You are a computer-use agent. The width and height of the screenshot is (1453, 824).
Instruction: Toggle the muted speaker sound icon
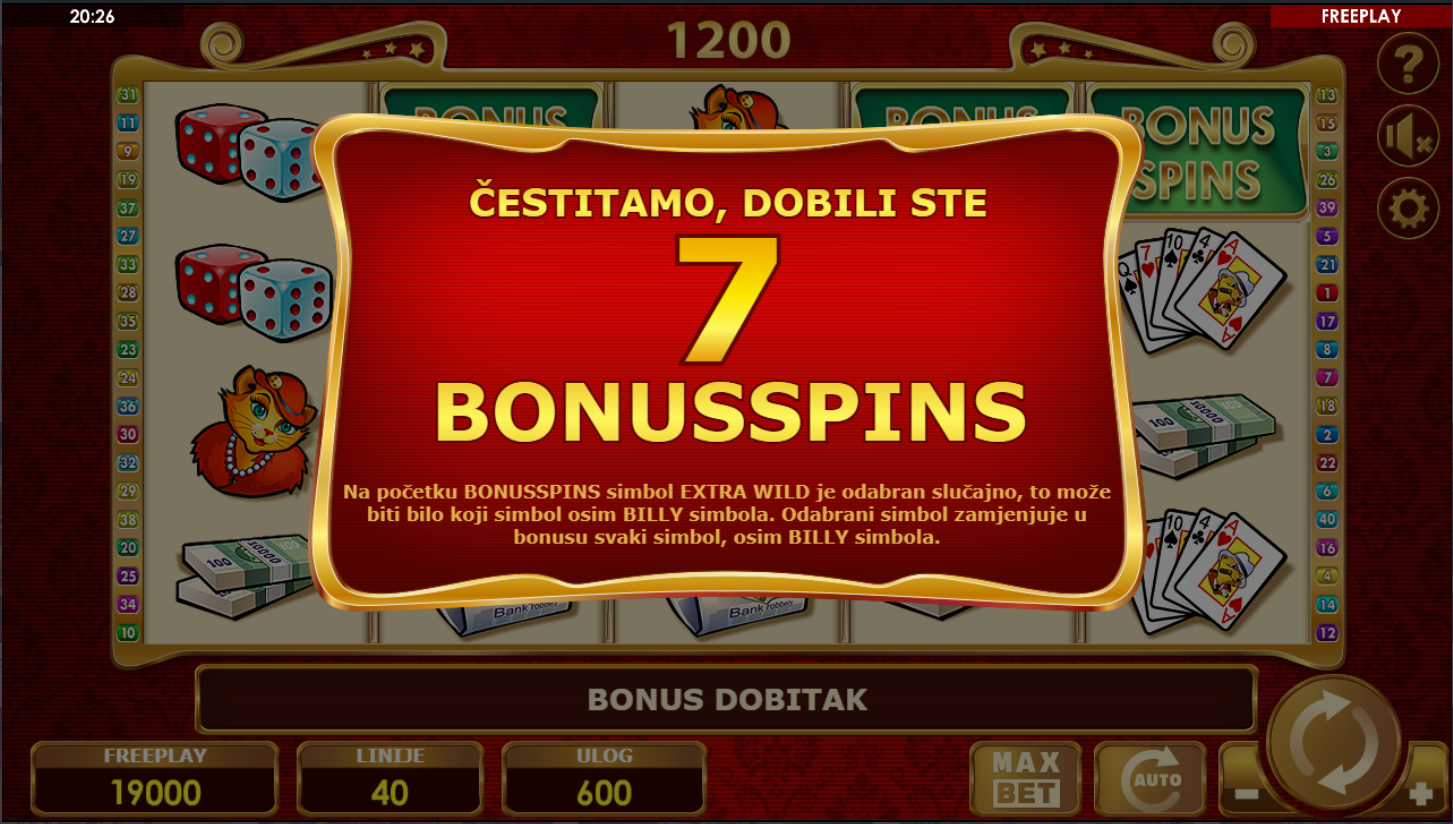click(x=1408, y=136)
